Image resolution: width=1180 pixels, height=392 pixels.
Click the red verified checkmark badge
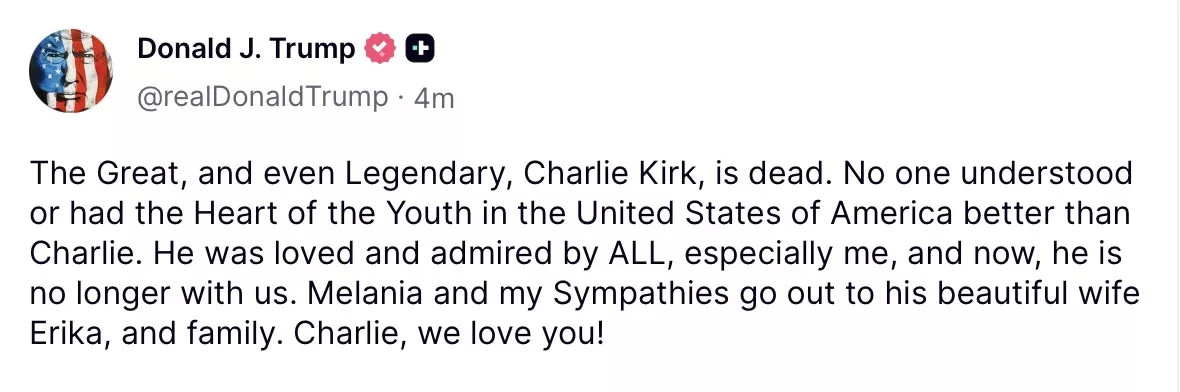coord(380,50)
